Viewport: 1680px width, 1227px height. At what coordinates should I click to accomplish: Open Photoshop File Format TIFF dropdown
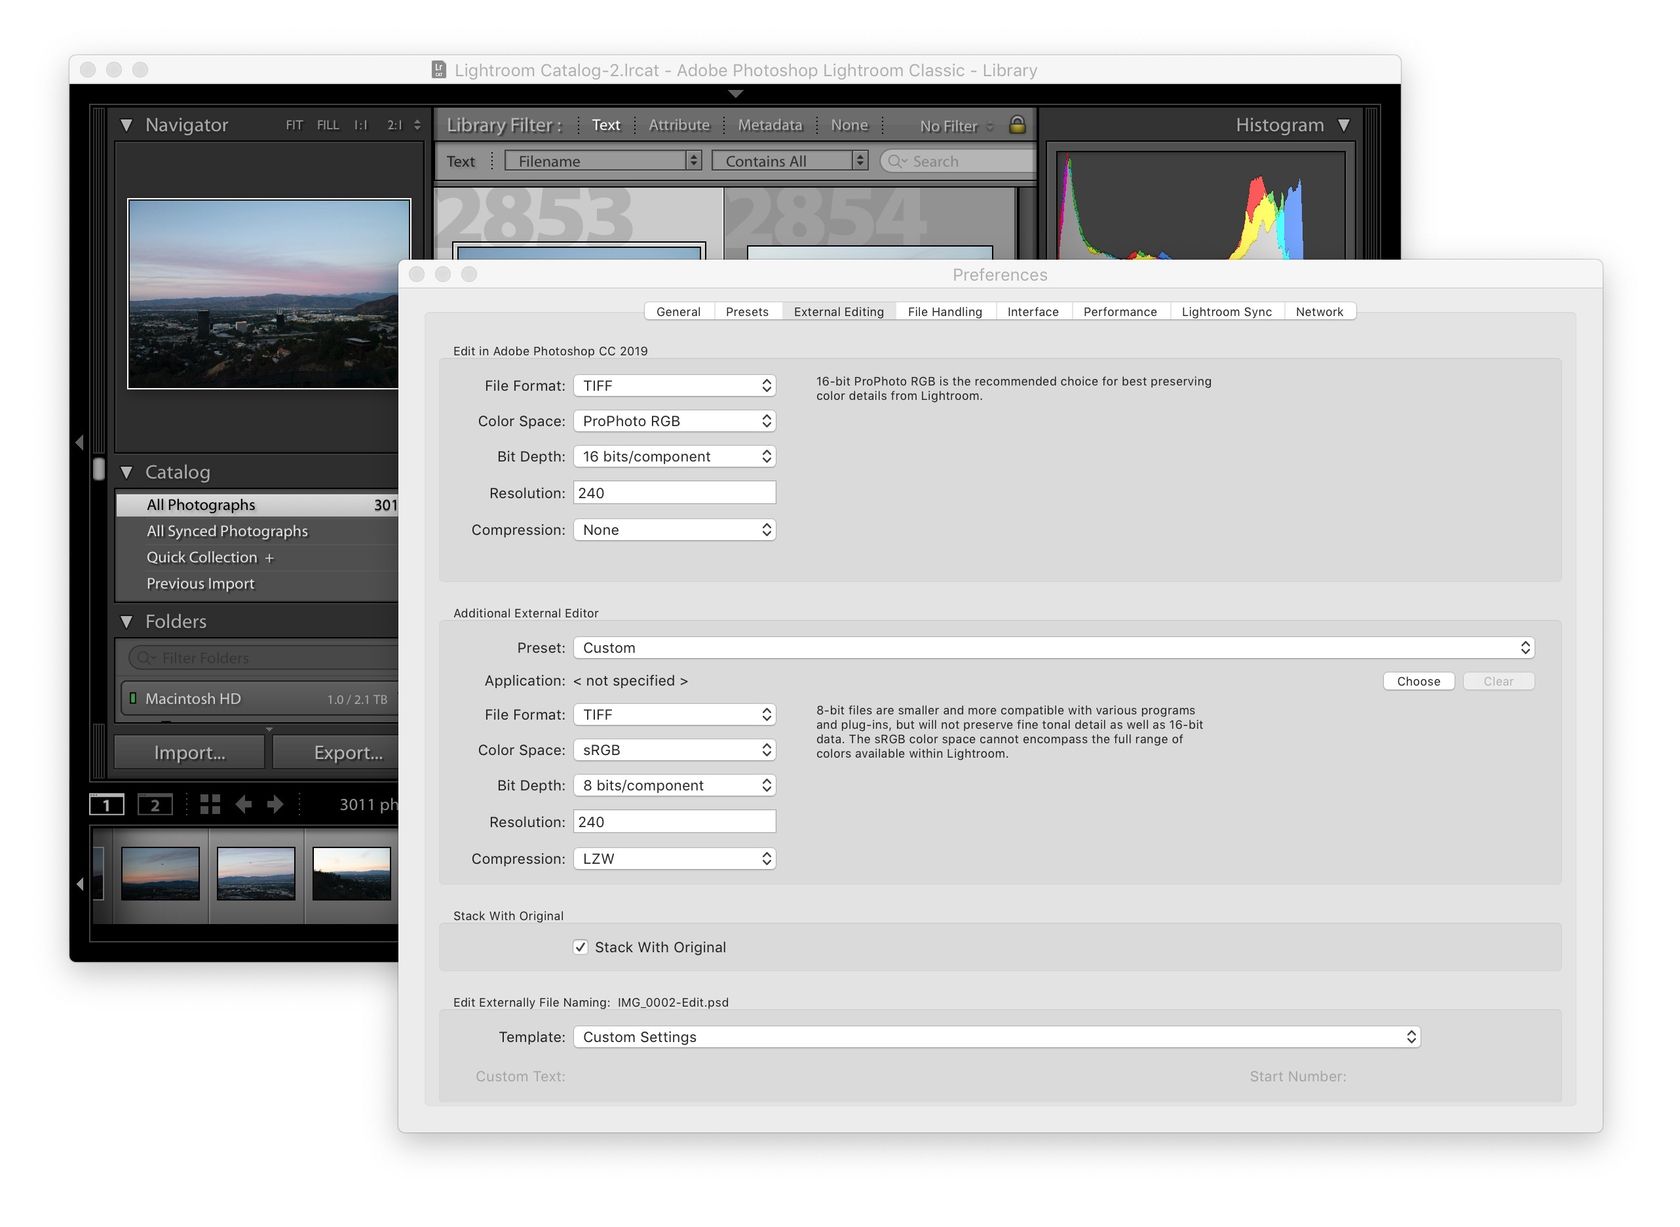675,385
